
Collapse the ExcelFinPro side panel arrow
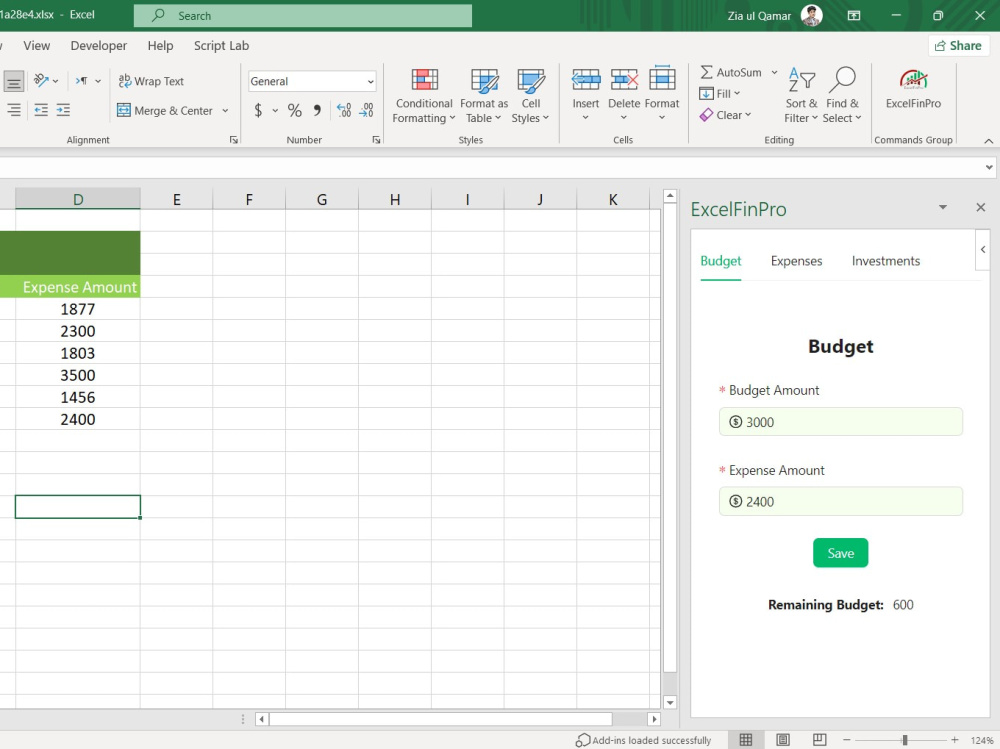pos(983,249)
